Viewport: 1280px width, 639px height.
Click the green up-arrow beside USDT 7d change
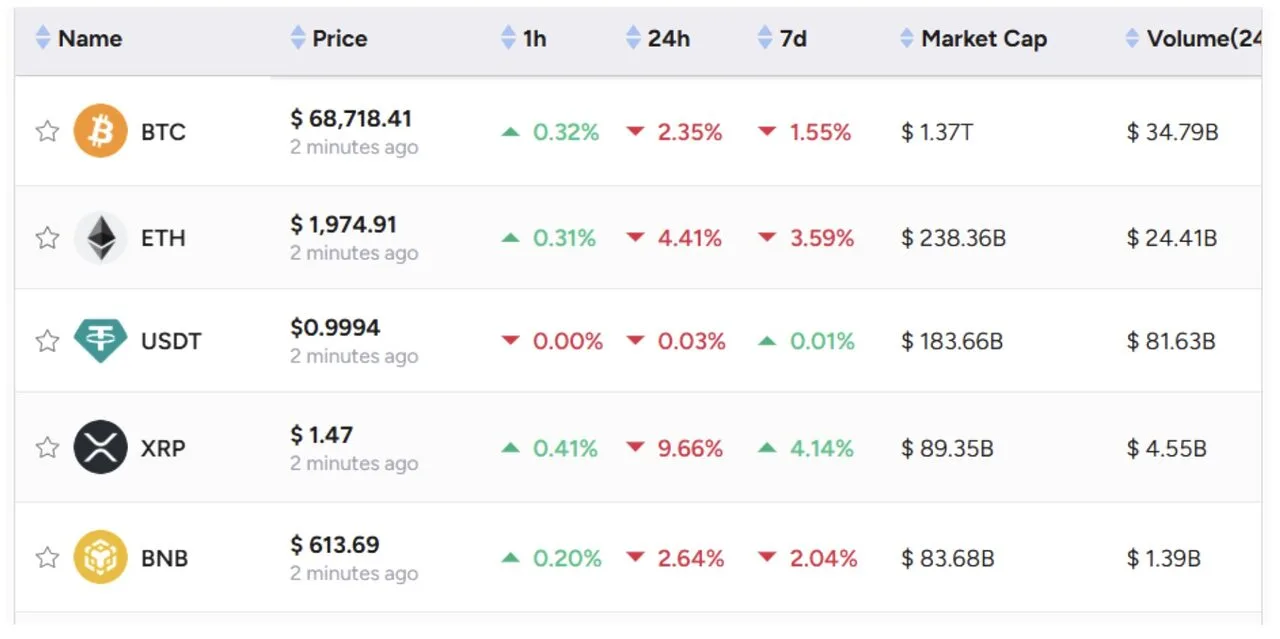768,340
